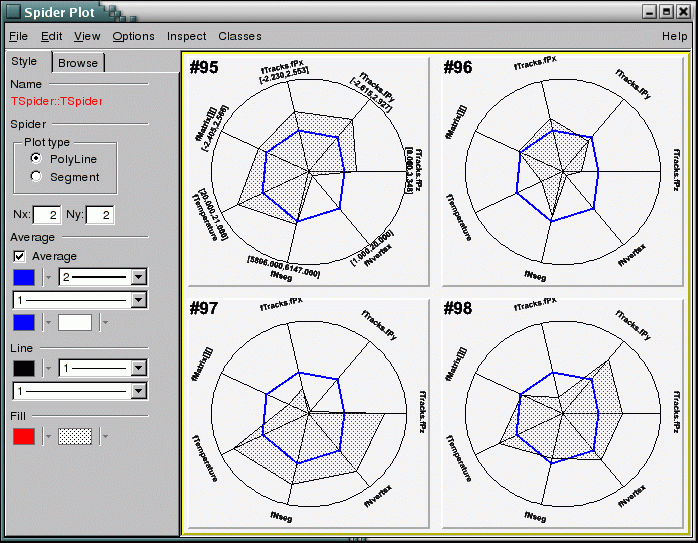Click the fTemperature label in plot #97
The width and height of the screenshot is (698, 543).
[205, 458]
